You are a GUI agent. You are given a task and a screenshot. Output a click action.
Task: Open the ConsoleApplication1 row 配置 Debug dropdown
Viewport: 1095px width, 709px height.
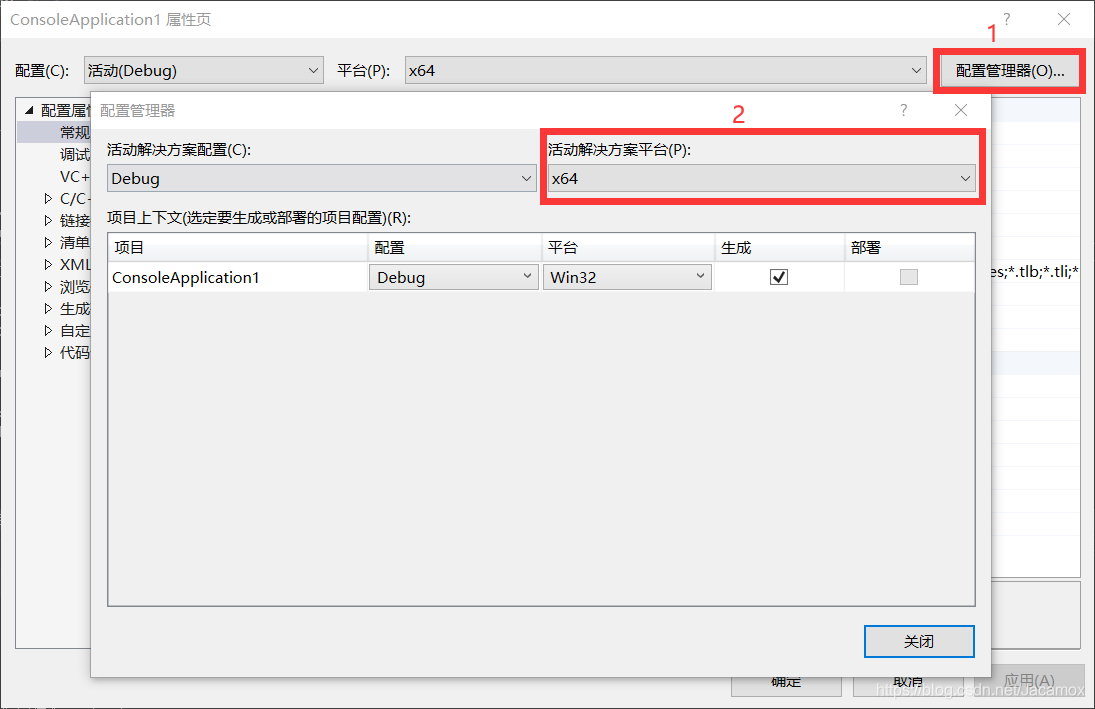click(x=454, y=277)
